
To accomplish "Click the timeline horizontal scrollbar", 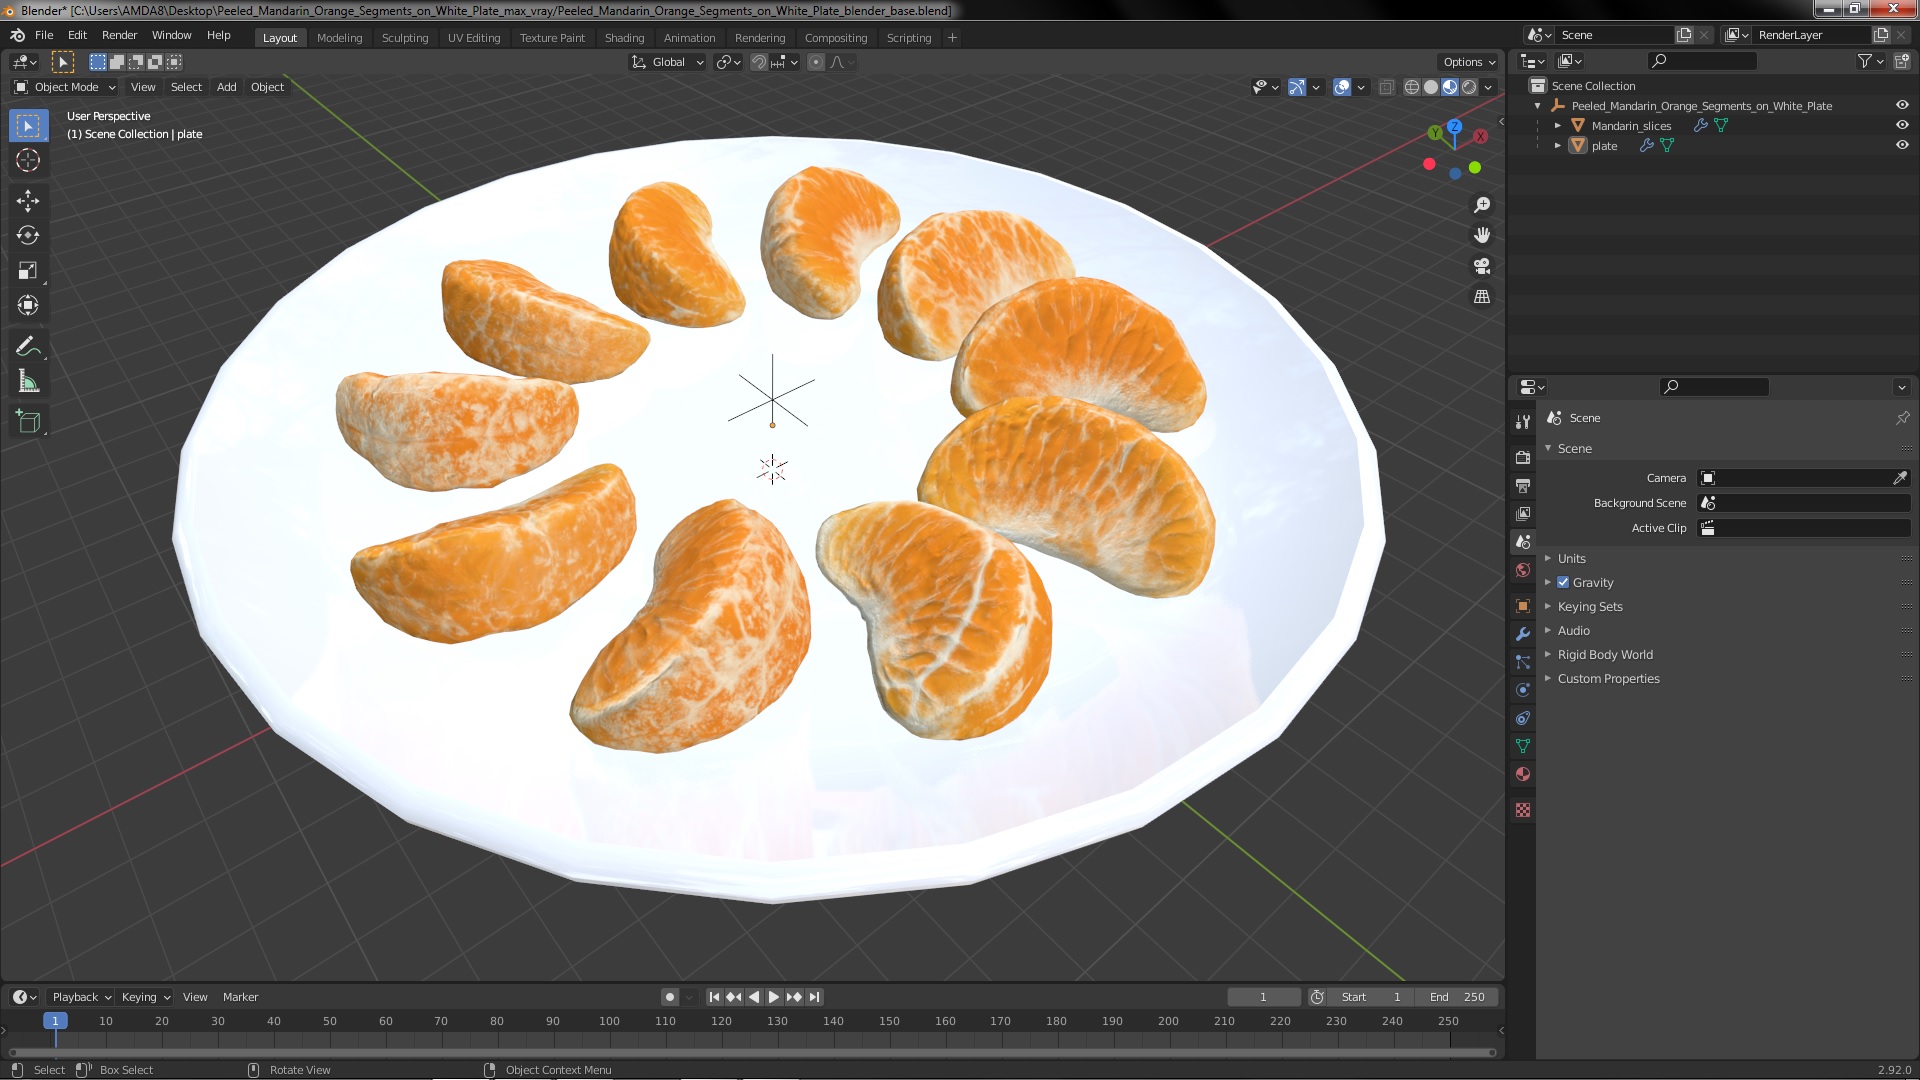I will tap(750, 1052).
